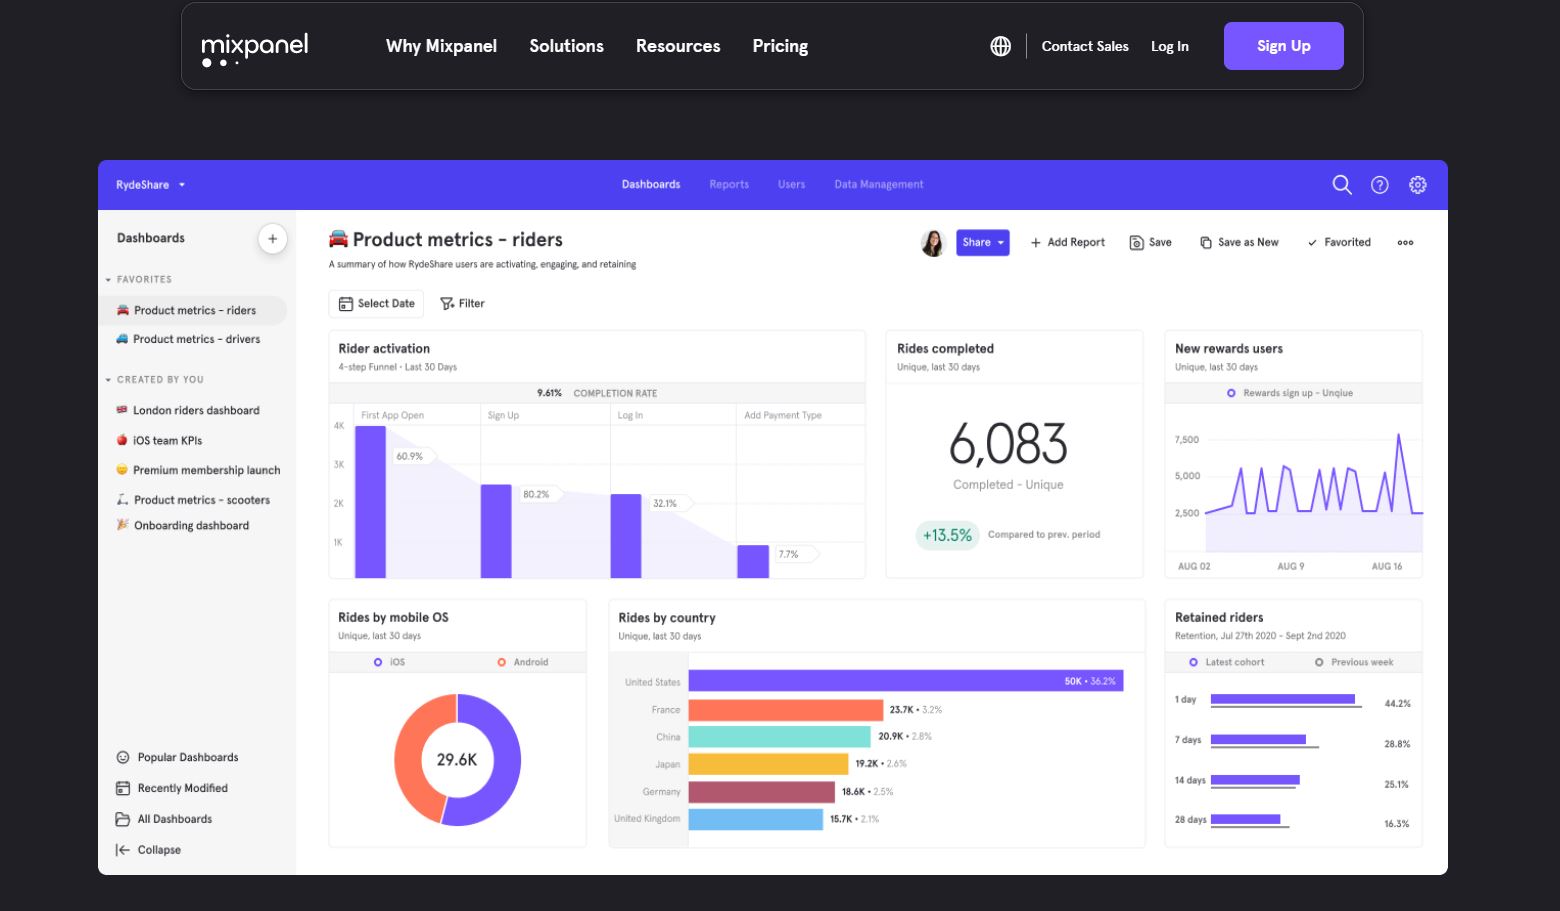
Task: Collapse the CREATED BY YOU section
Action: click(x=154, y=380)
